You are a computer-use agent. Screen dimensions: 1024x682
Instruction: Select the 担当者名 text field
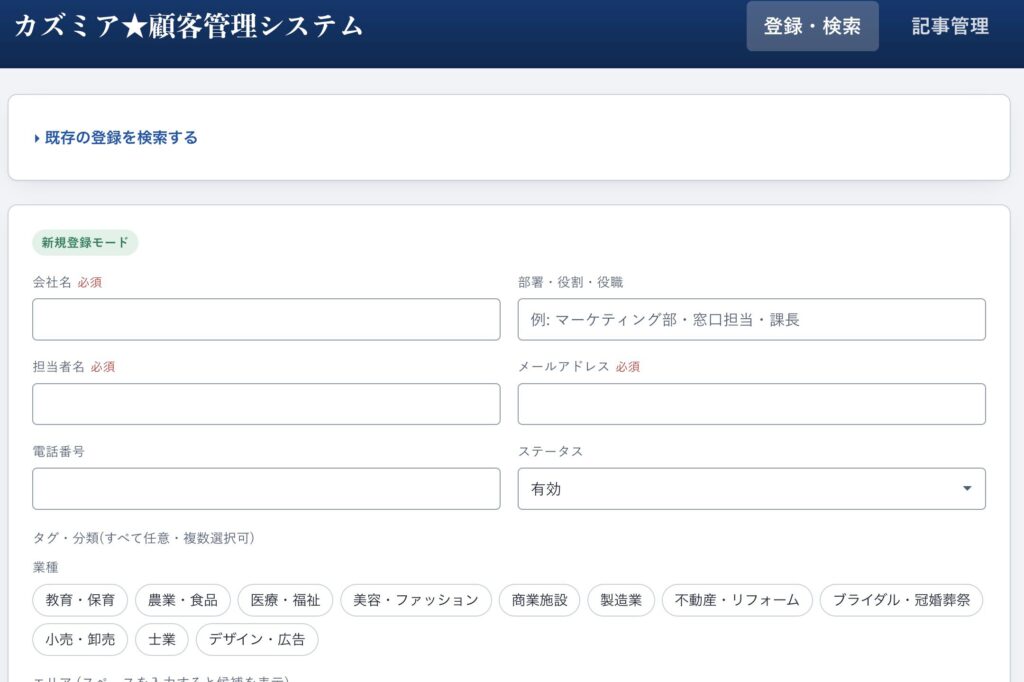coord(266,404)
